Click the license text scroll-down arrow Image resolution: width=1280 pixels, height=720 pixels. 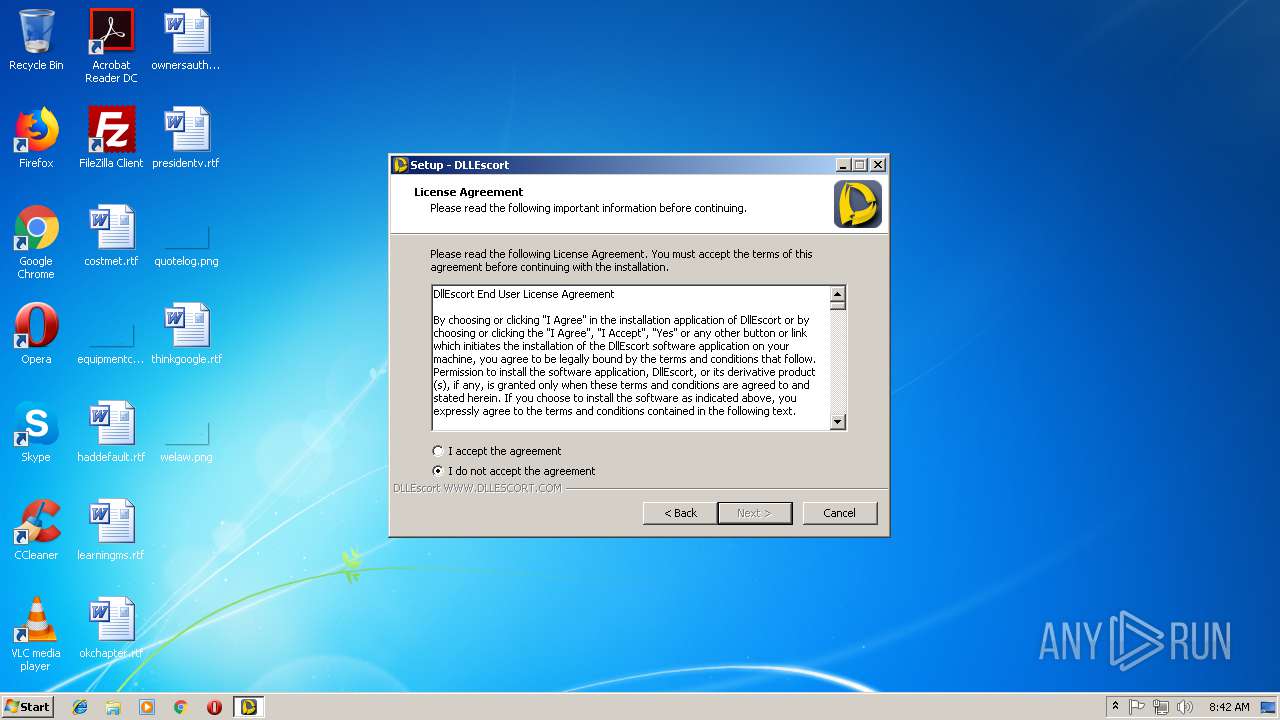838,422
